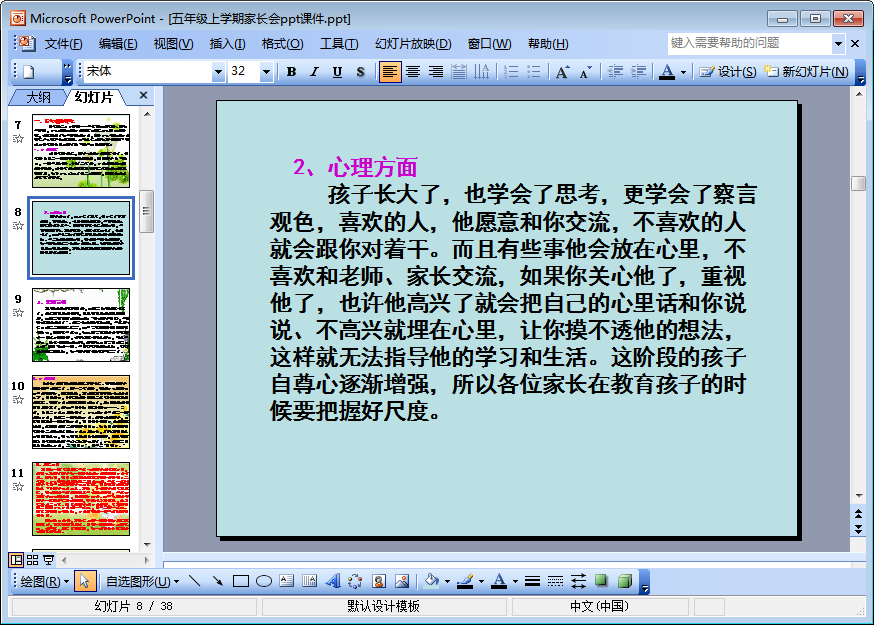Click the help question input box
Image resolution: width=874 pixels, height=625 pixels.
750,43
